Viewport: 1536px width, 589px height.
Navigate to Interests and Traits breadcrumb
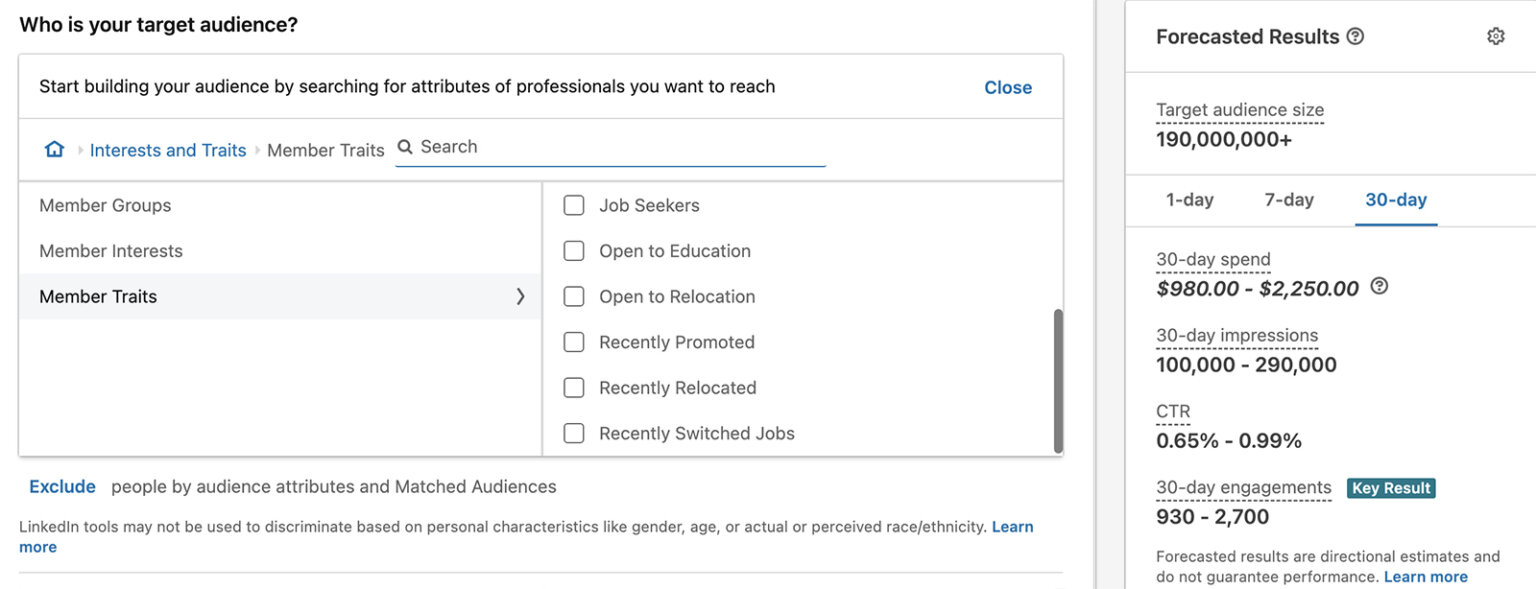click(167, 149)
